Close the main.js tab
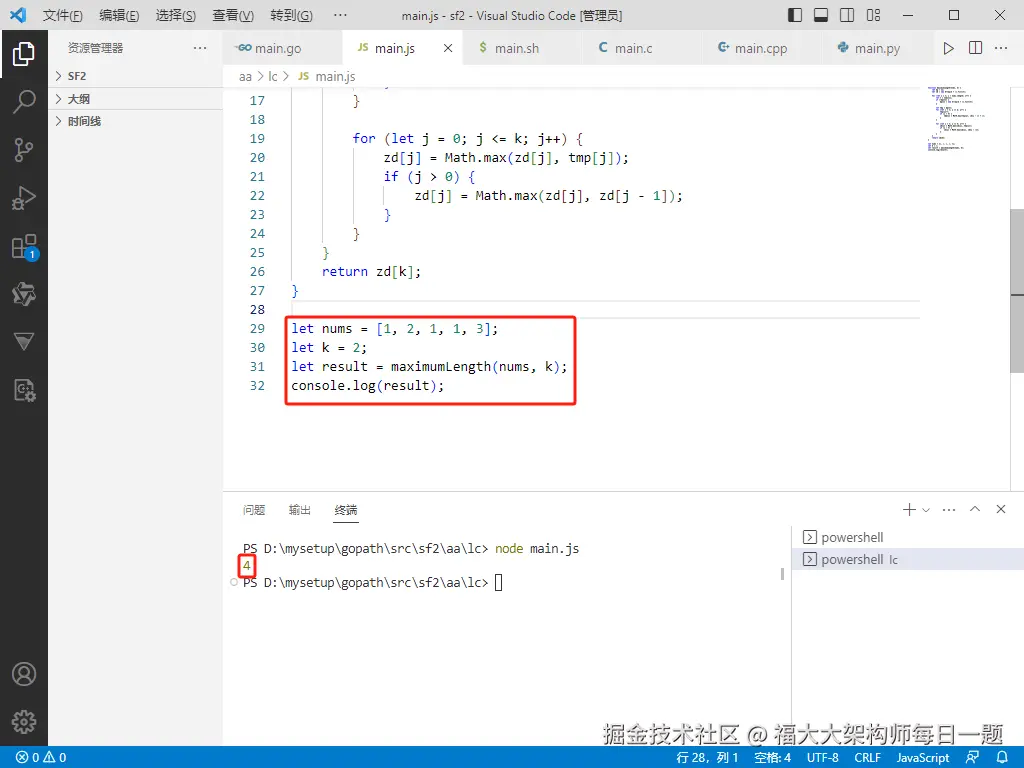This screenshot has height=768, width=1024. point(448,48)
